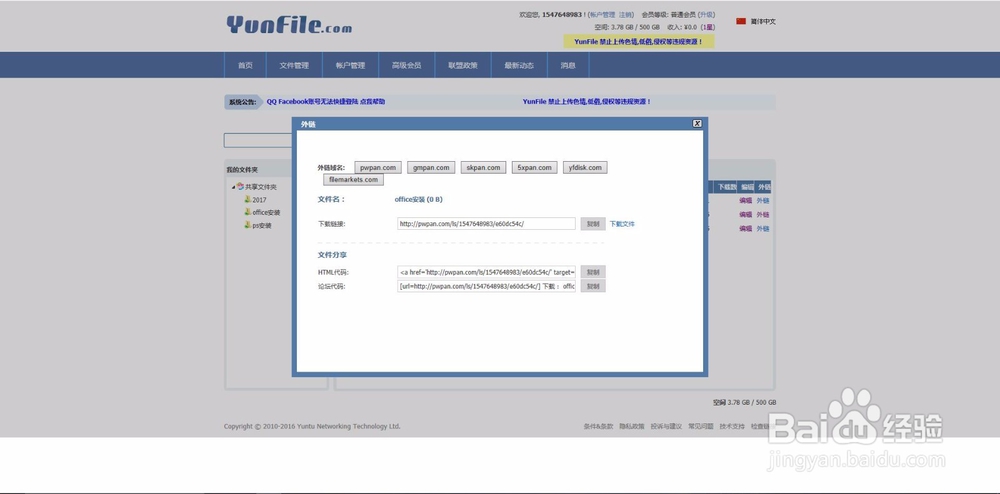The width and height of the screenshot is (1000, 494).
Task: Open the 最新动态 navigation tab
Action: coord(519,65)
